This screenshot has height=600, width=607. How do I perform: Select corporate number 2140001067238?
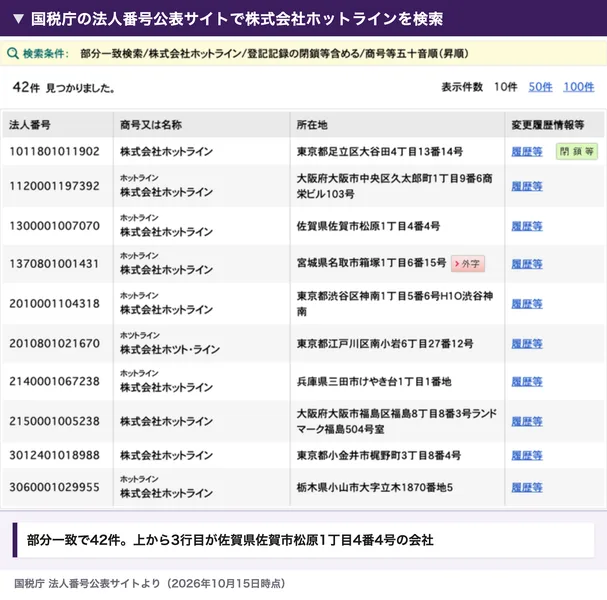pos(54,382)
